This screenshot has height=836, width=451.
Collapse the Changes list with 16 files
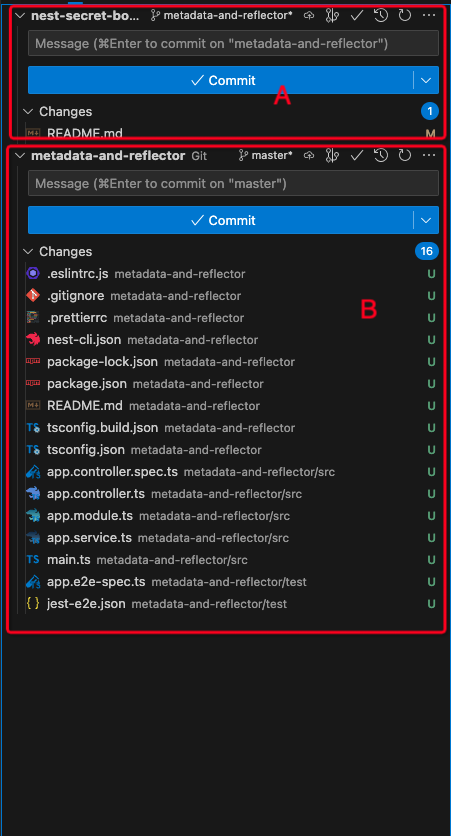coord(28,251)
